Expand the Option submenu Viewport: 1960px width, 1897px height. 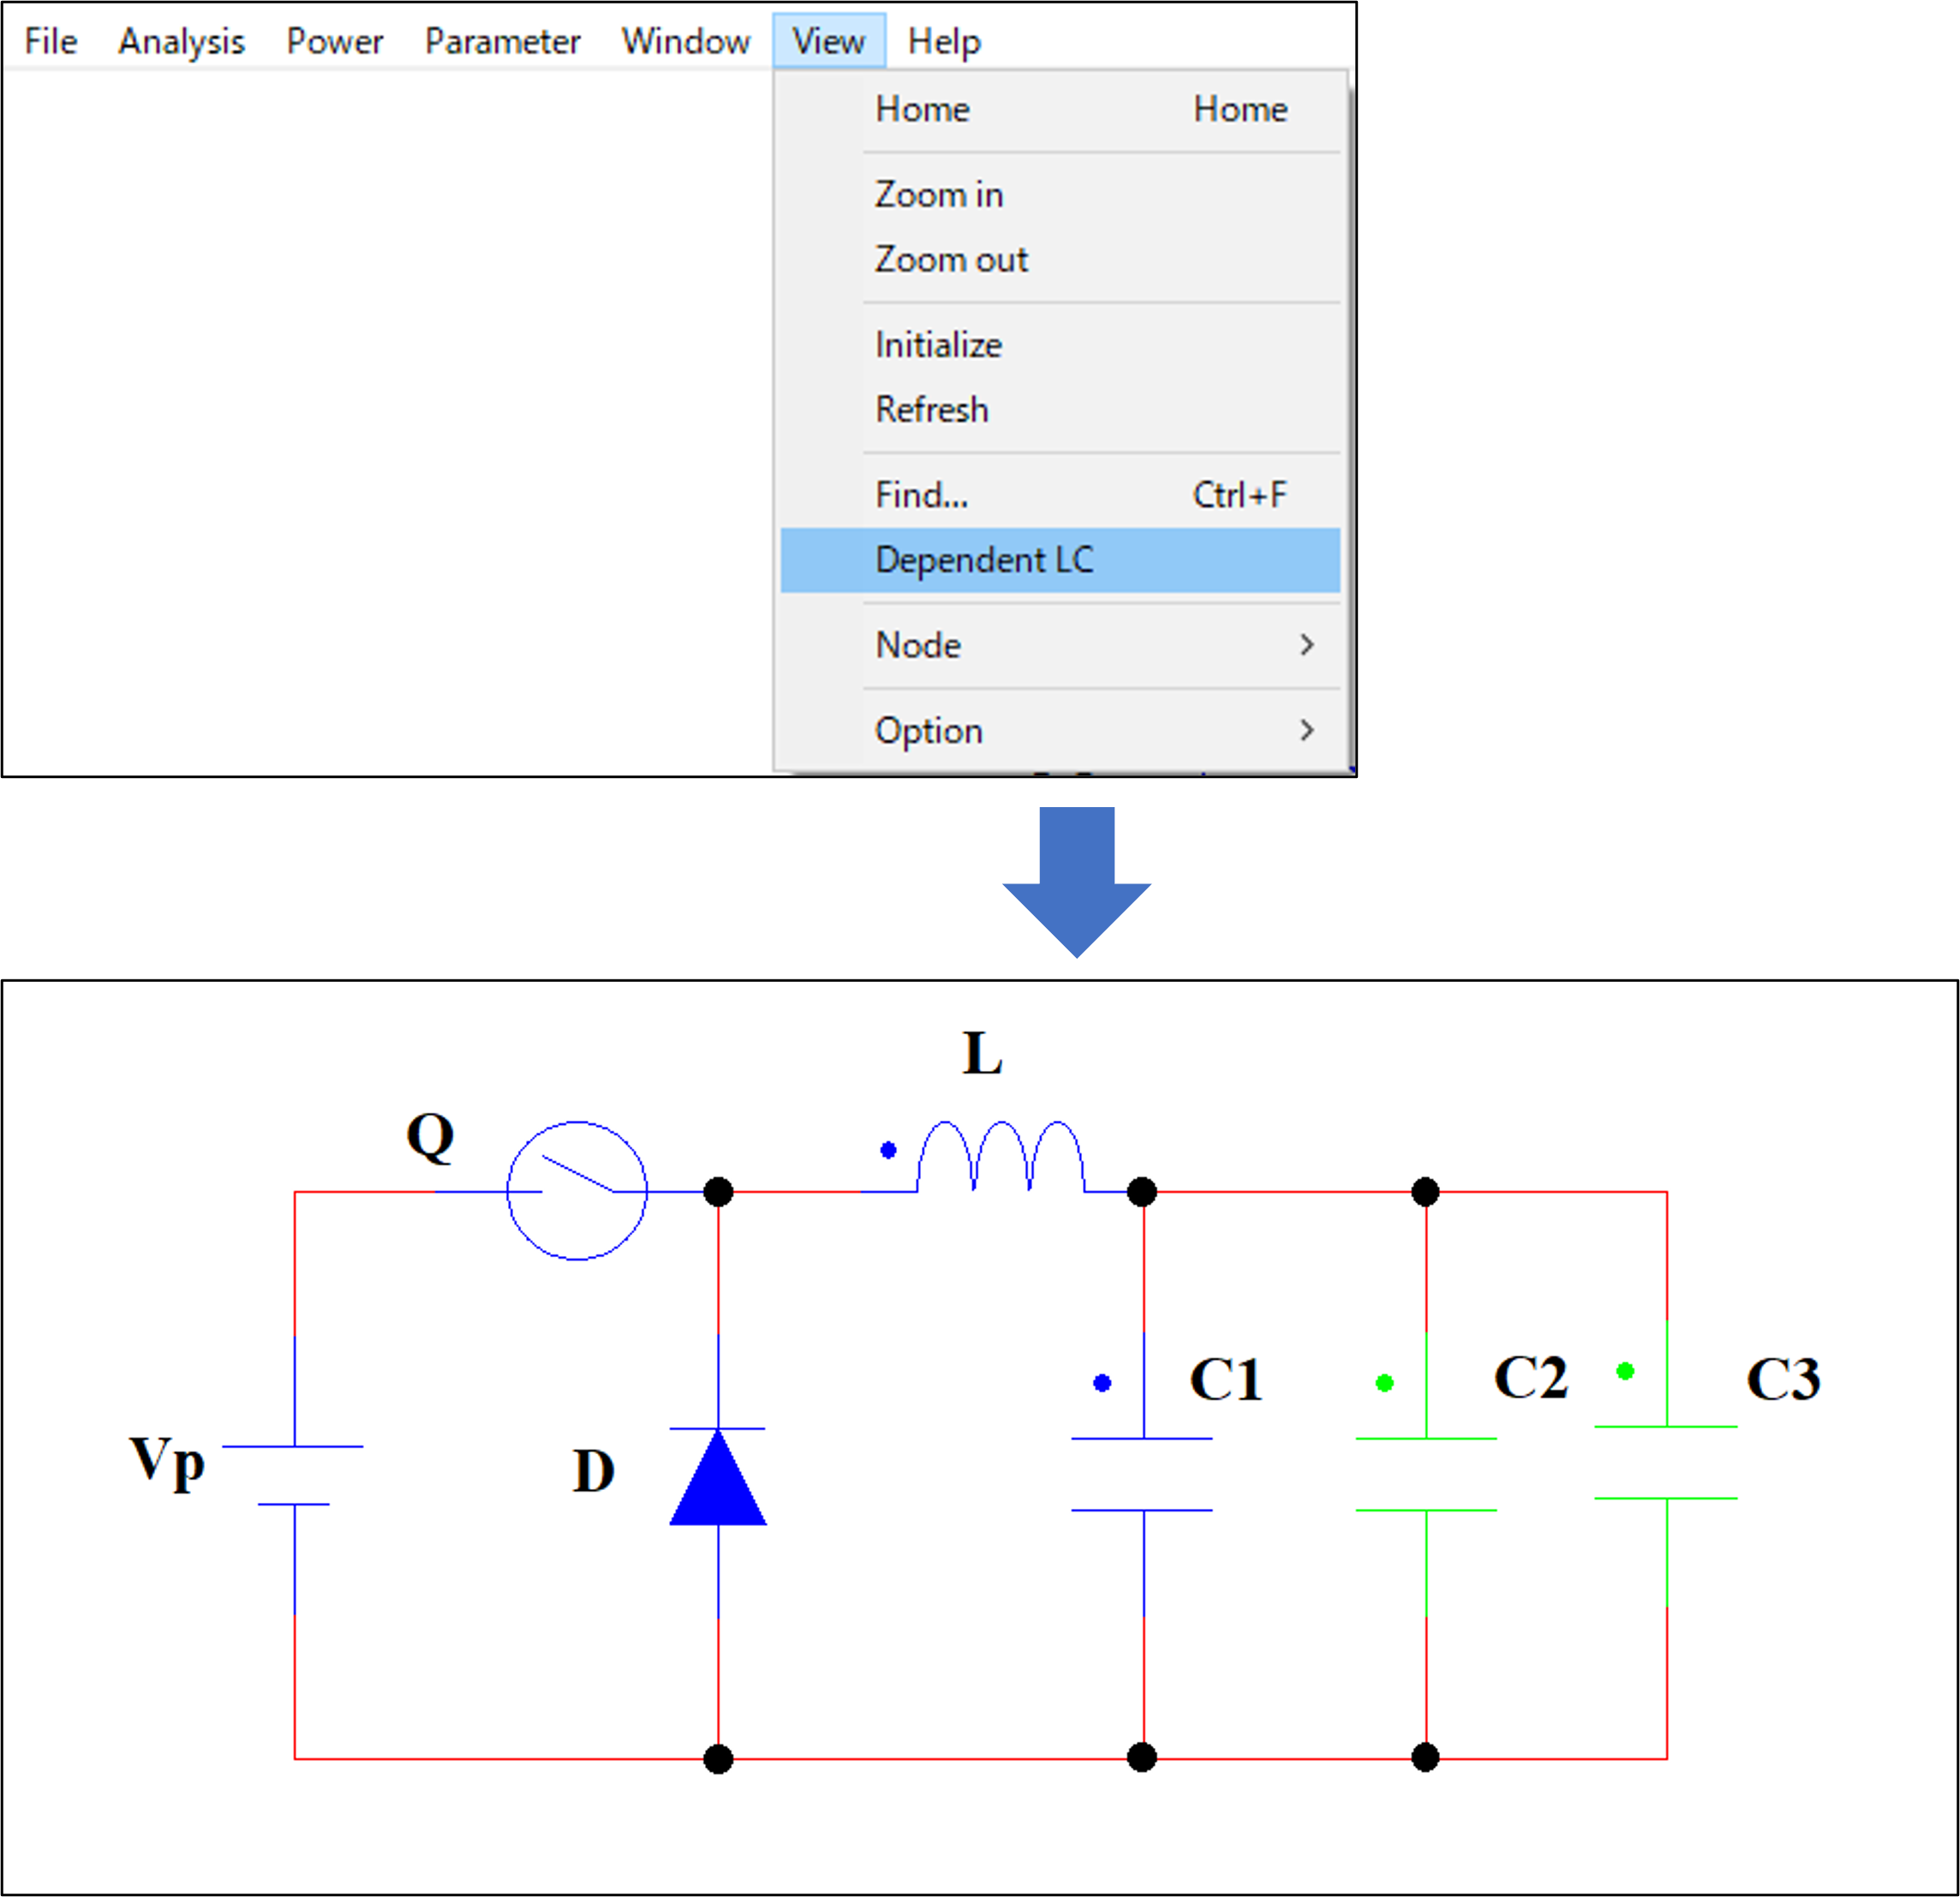click(1060, 730)
